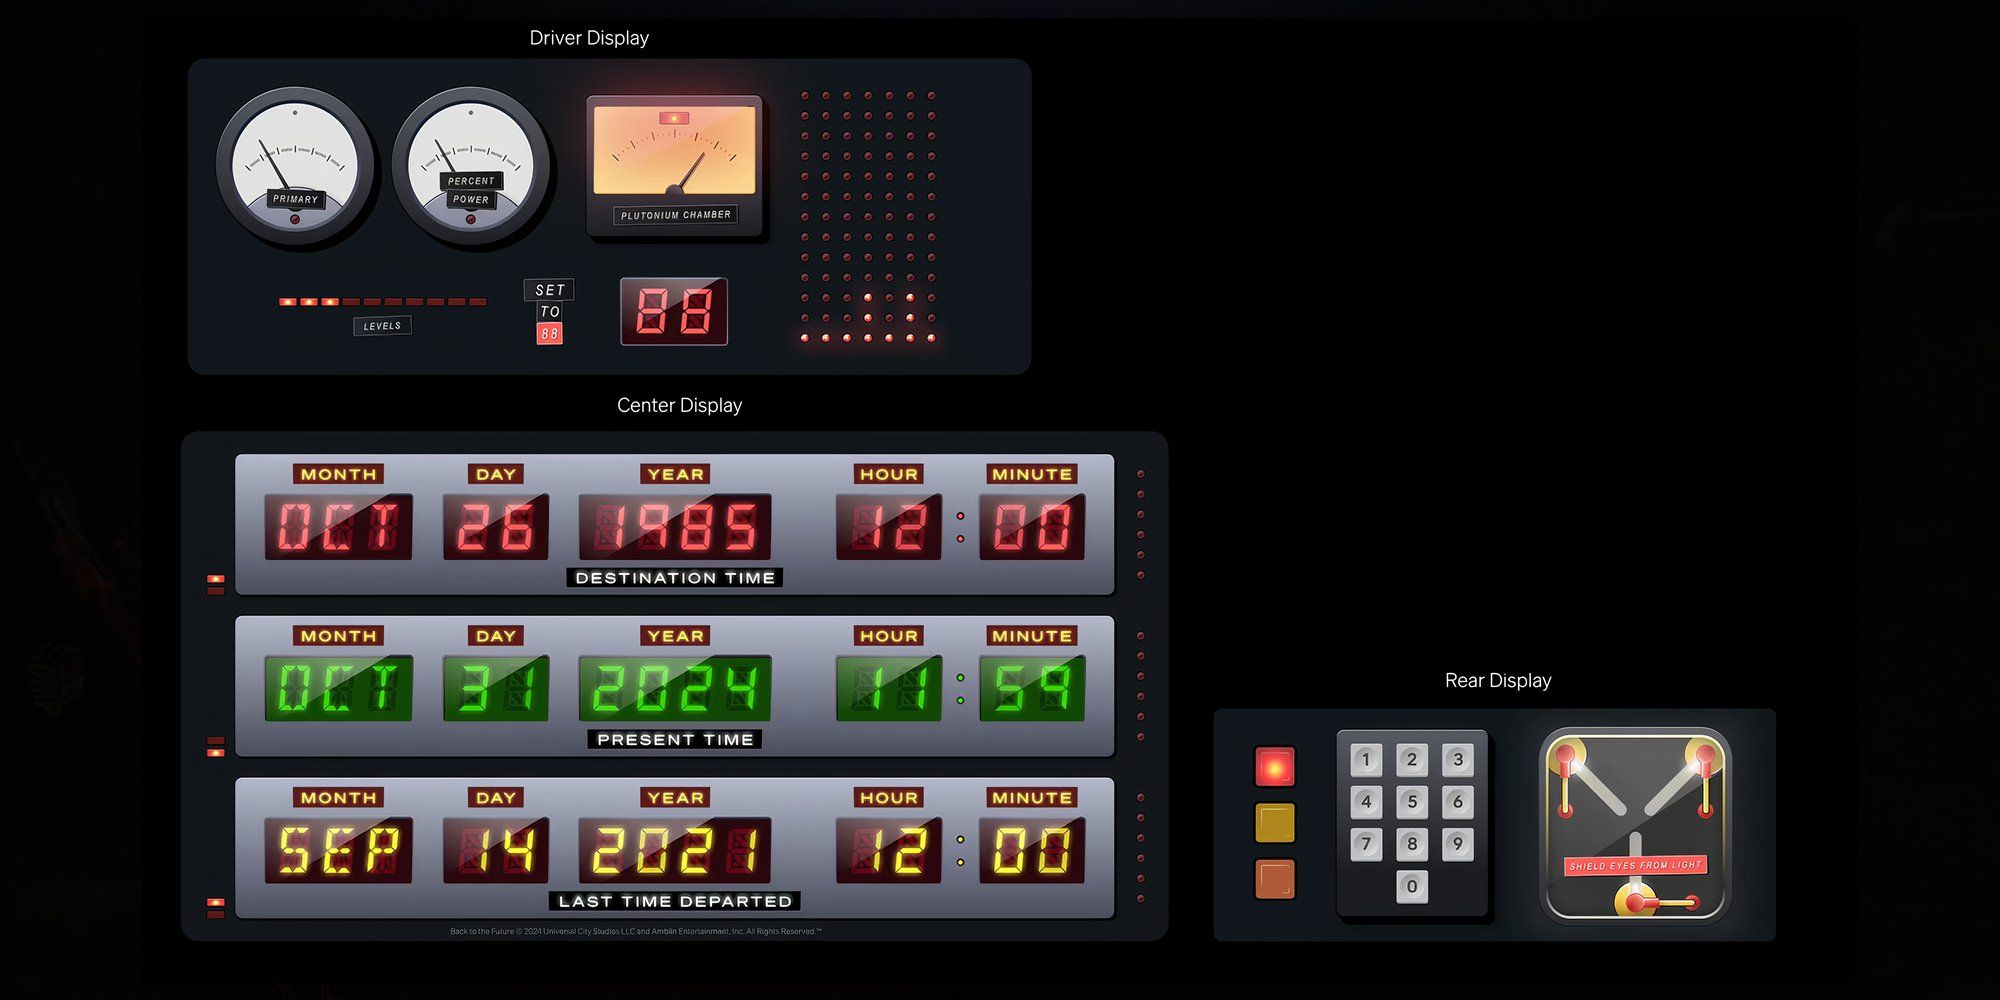Toggle the orange square button
This screenshot has height=1000, width=2000.
1275,879
